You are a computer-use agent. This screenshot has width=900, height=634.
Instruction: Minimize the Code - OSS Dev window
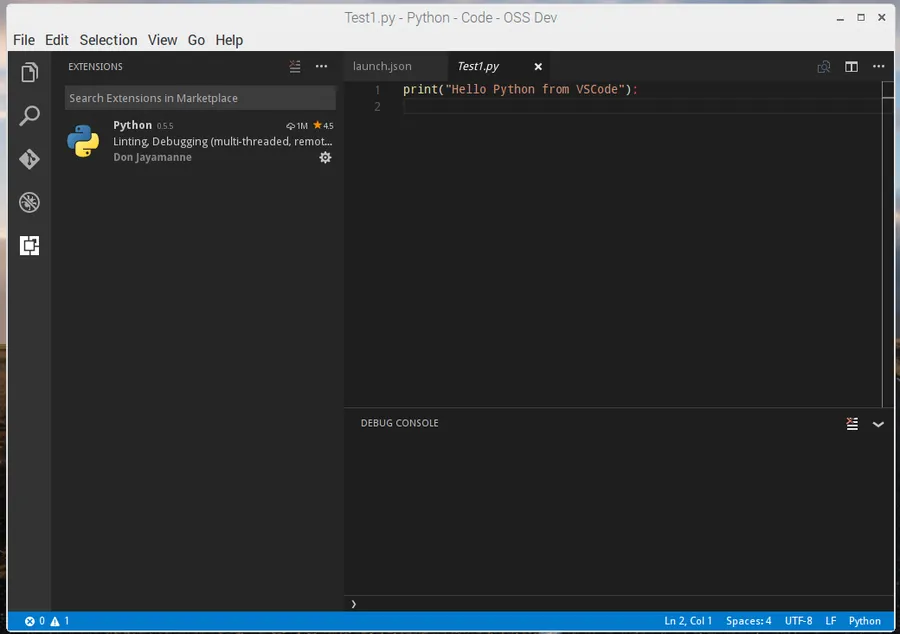(840, 18)
